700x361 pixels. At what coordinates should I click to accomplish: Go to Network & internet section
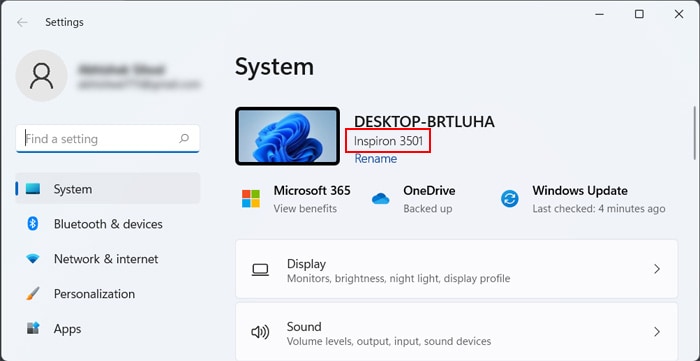108,259
